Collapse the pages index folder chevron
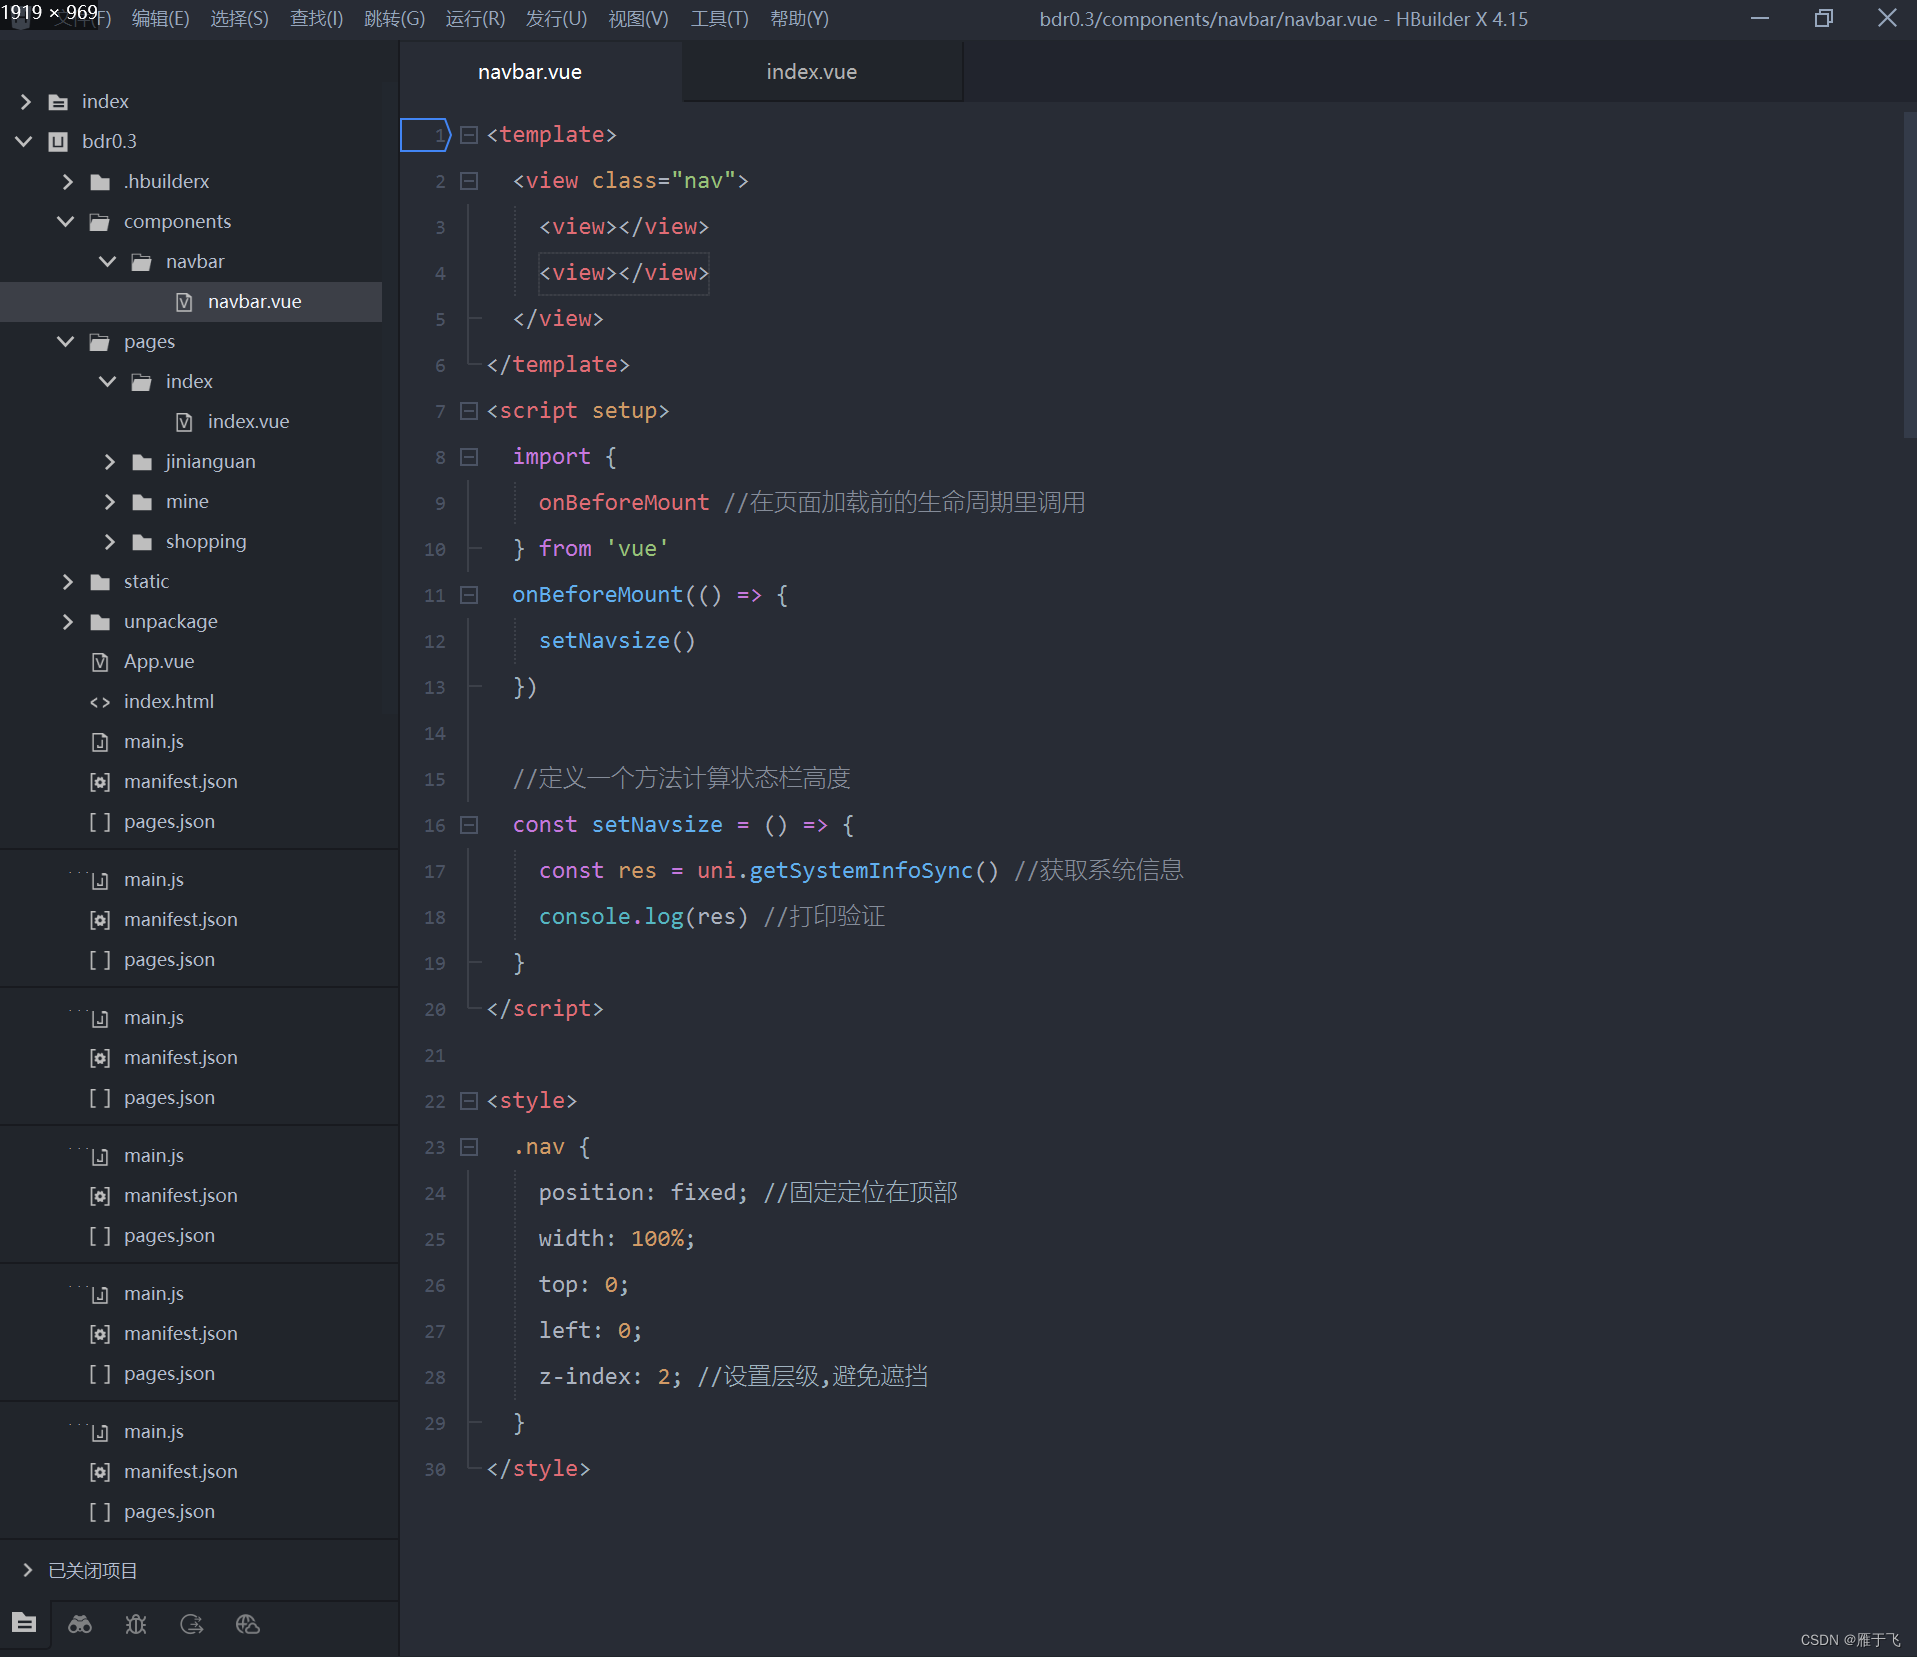The height and width of the screenshot is (1657, 1917). pos(108,382)
